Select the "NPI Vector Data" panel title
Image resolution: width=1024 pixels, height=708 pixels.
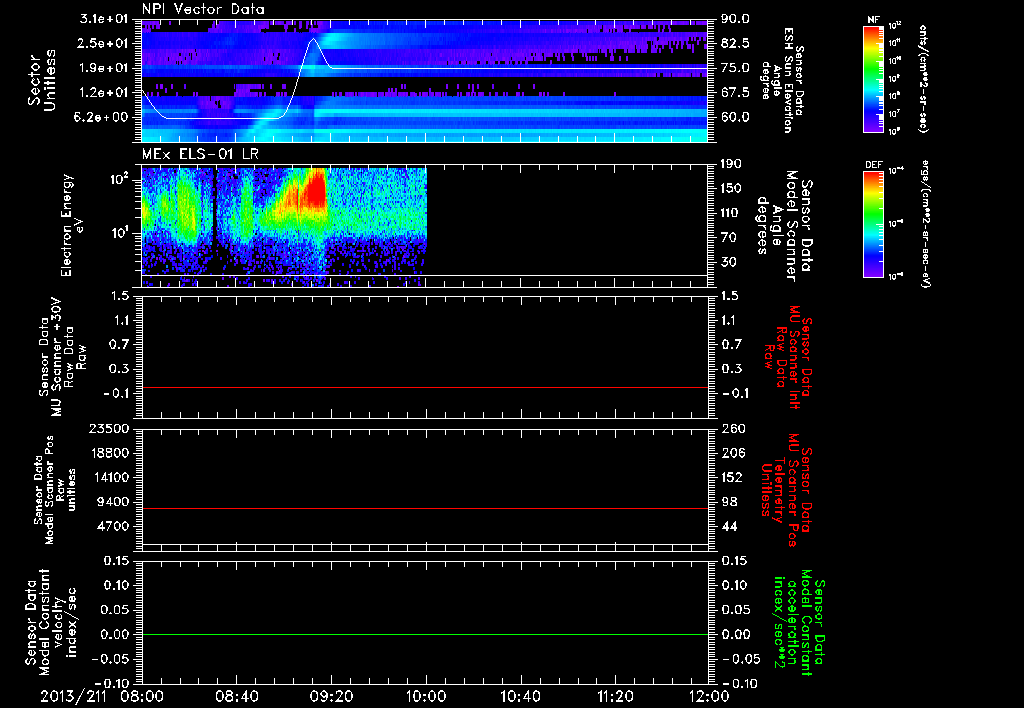pyautogui.click(x=204, y=9)
